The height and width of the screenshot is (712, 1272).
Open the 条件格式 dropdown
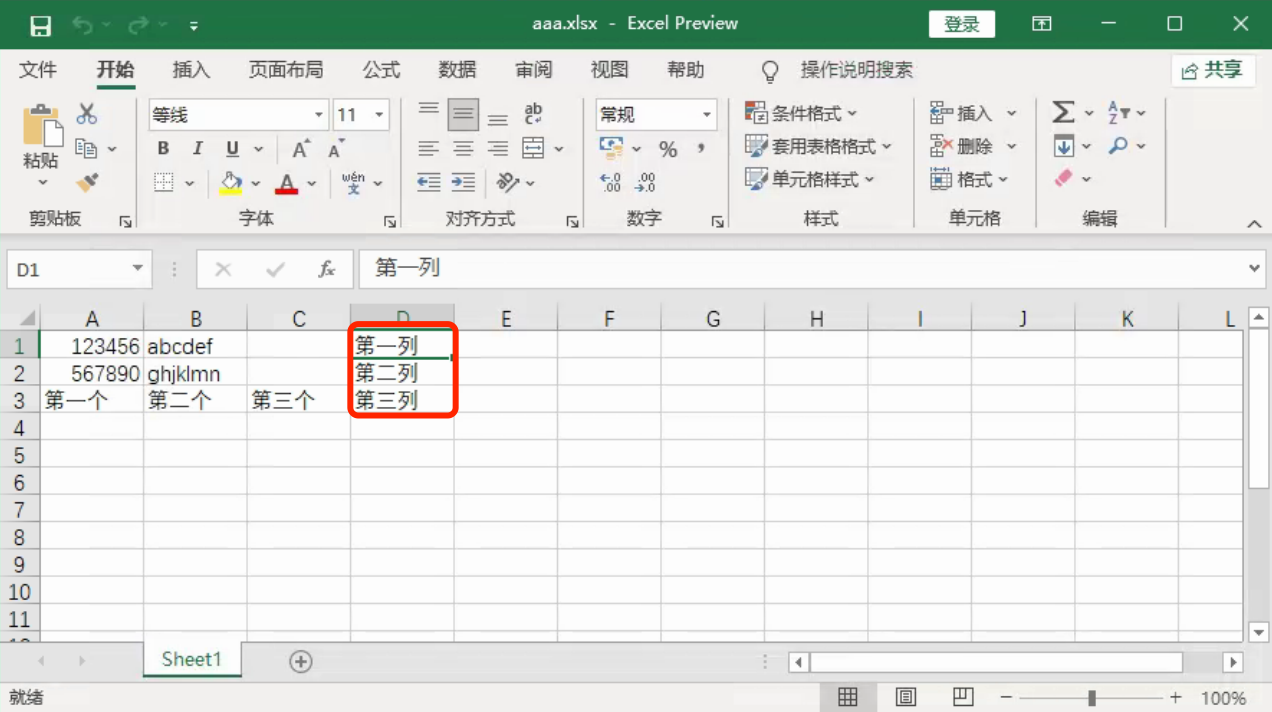pos(802,114)
